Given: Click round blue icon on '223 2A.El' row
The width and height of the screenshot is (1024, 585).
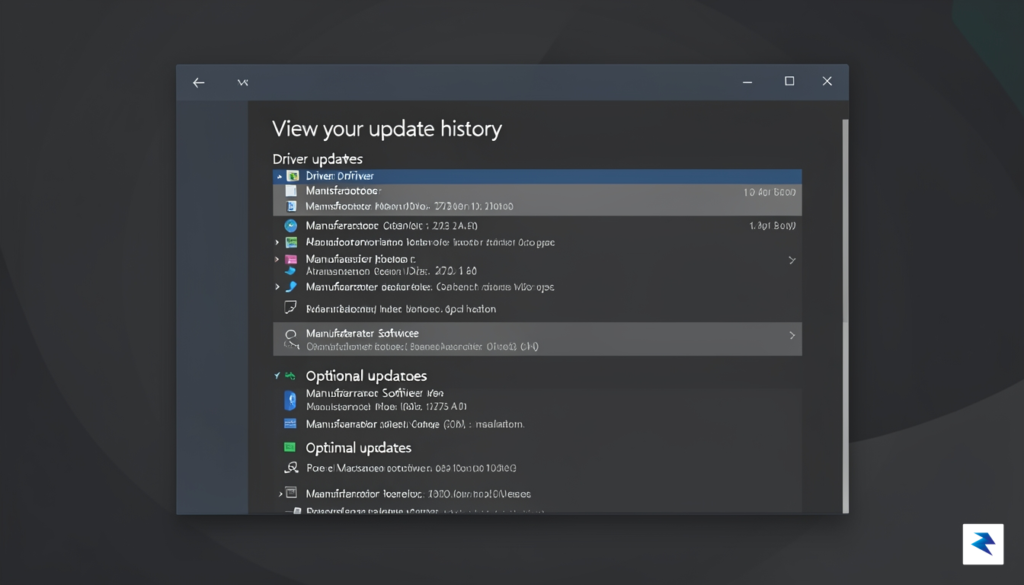Looking at the screenshot, I should tap(291, 225).
